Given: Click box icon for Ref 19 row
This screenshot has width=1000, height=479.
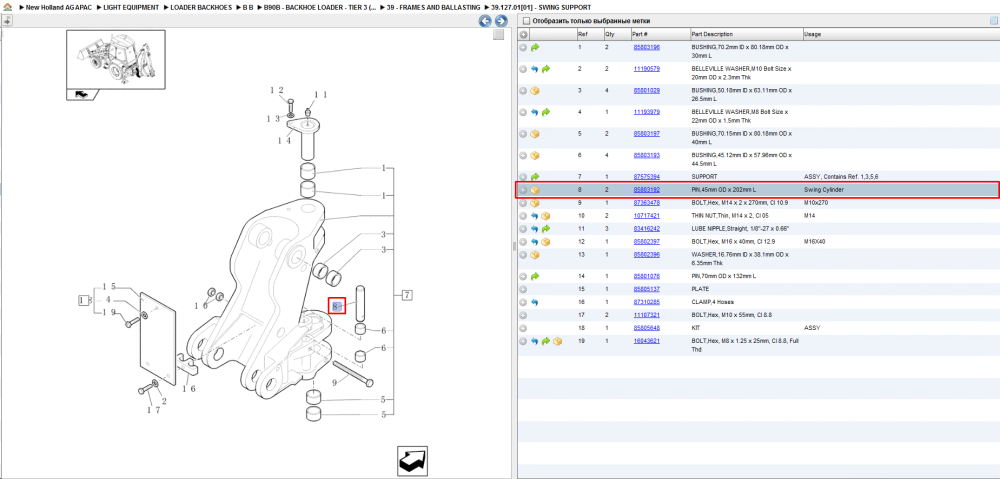Looking at the screenshot, I should [x=557, y=342].
